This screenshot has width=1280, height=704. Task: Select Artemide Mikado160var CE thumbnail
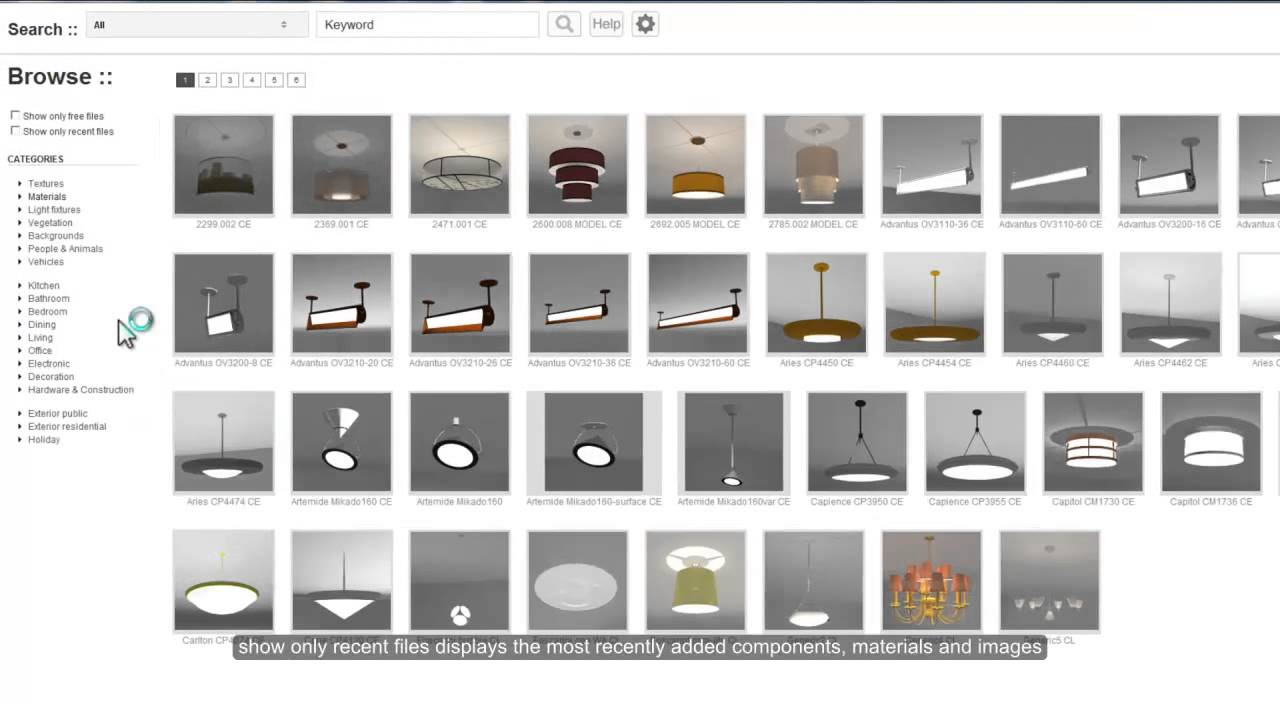tap(734, 442)
